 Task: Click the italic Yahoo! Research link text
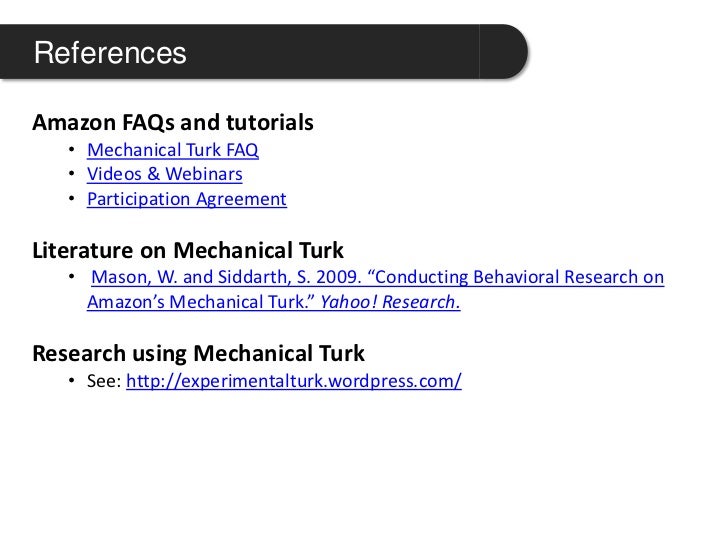[x=390, y=302]
